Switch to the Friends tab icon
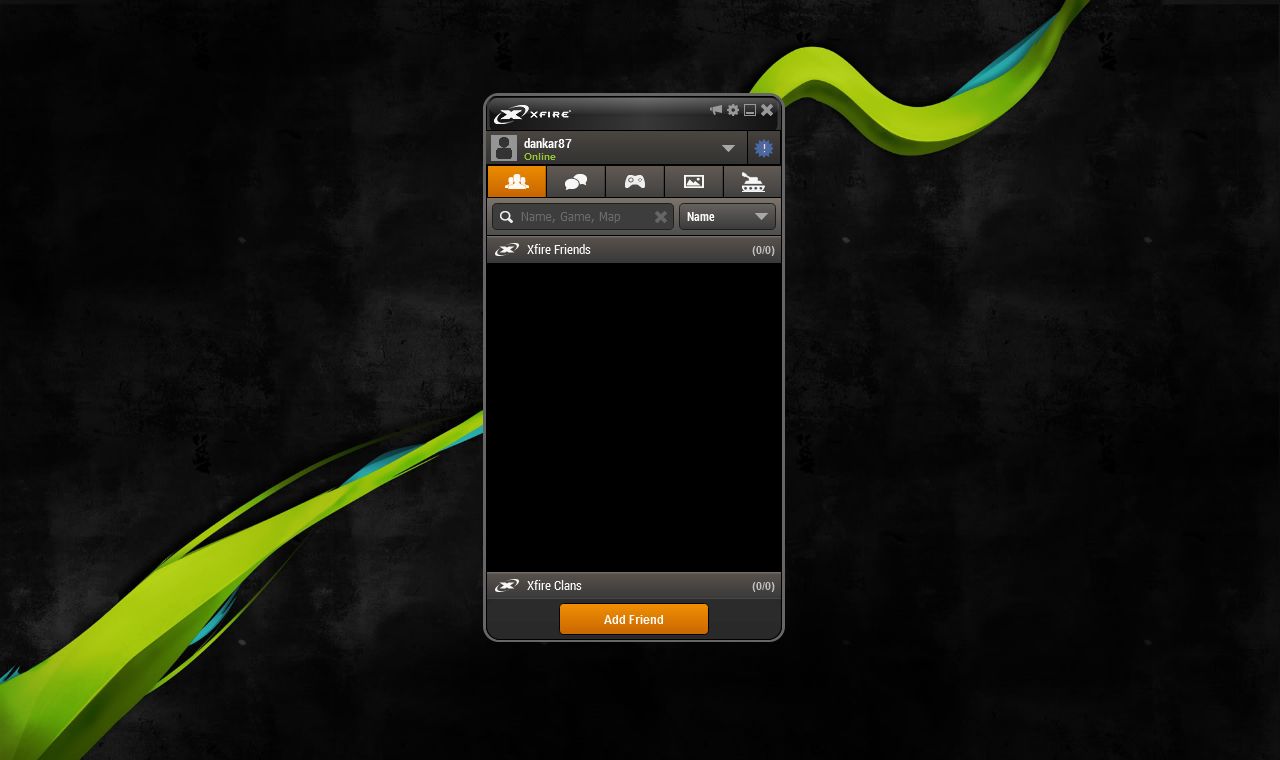 (x=516, y=181)
